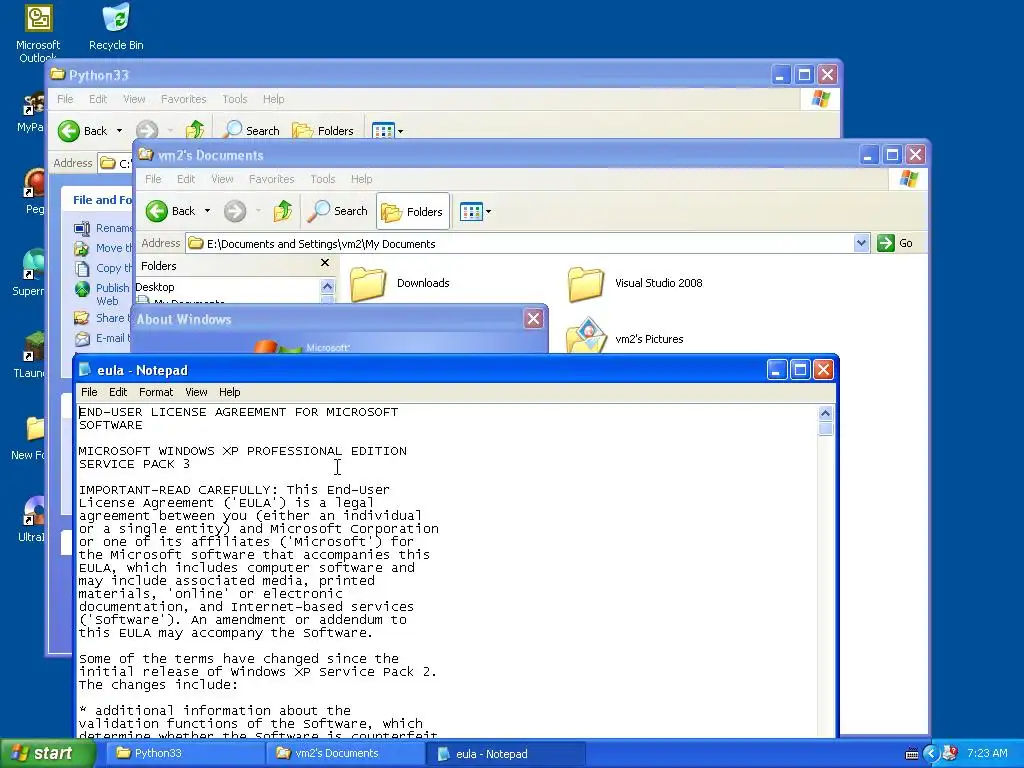Click the on-screen keyboard tray icon
This screenshot has height=768, width=1024.
coord(912,754)
